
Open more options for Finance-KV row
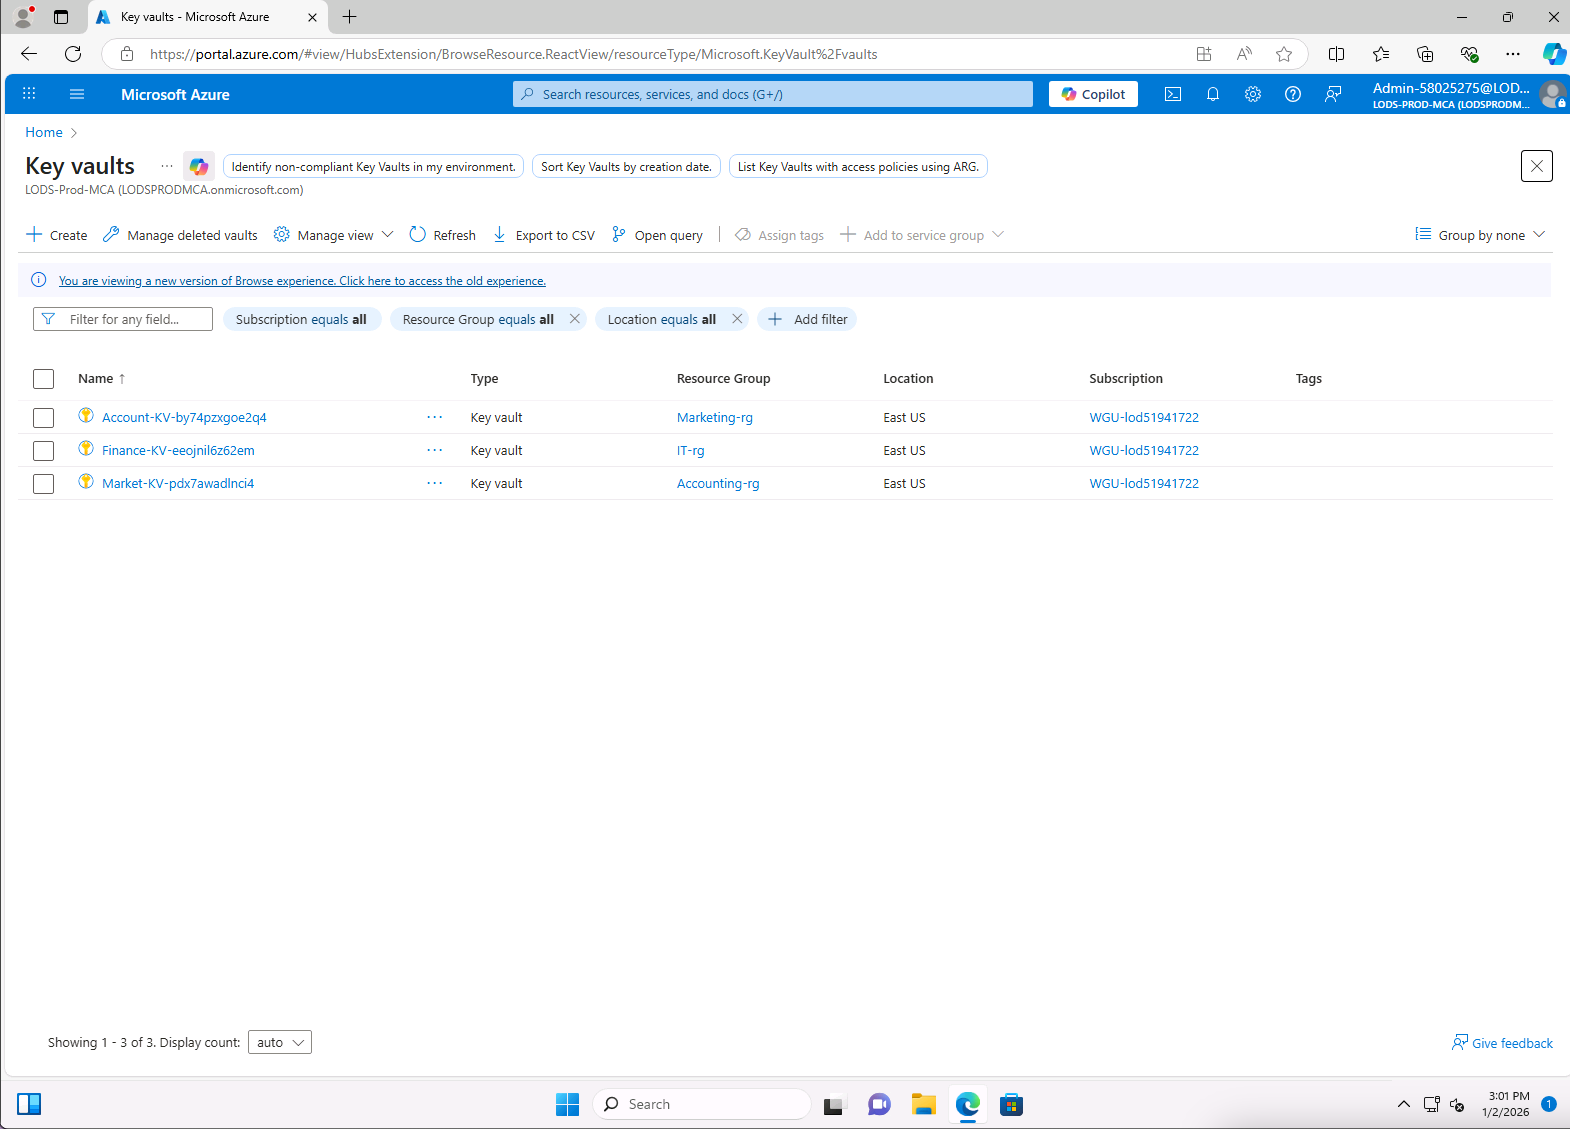435,450
